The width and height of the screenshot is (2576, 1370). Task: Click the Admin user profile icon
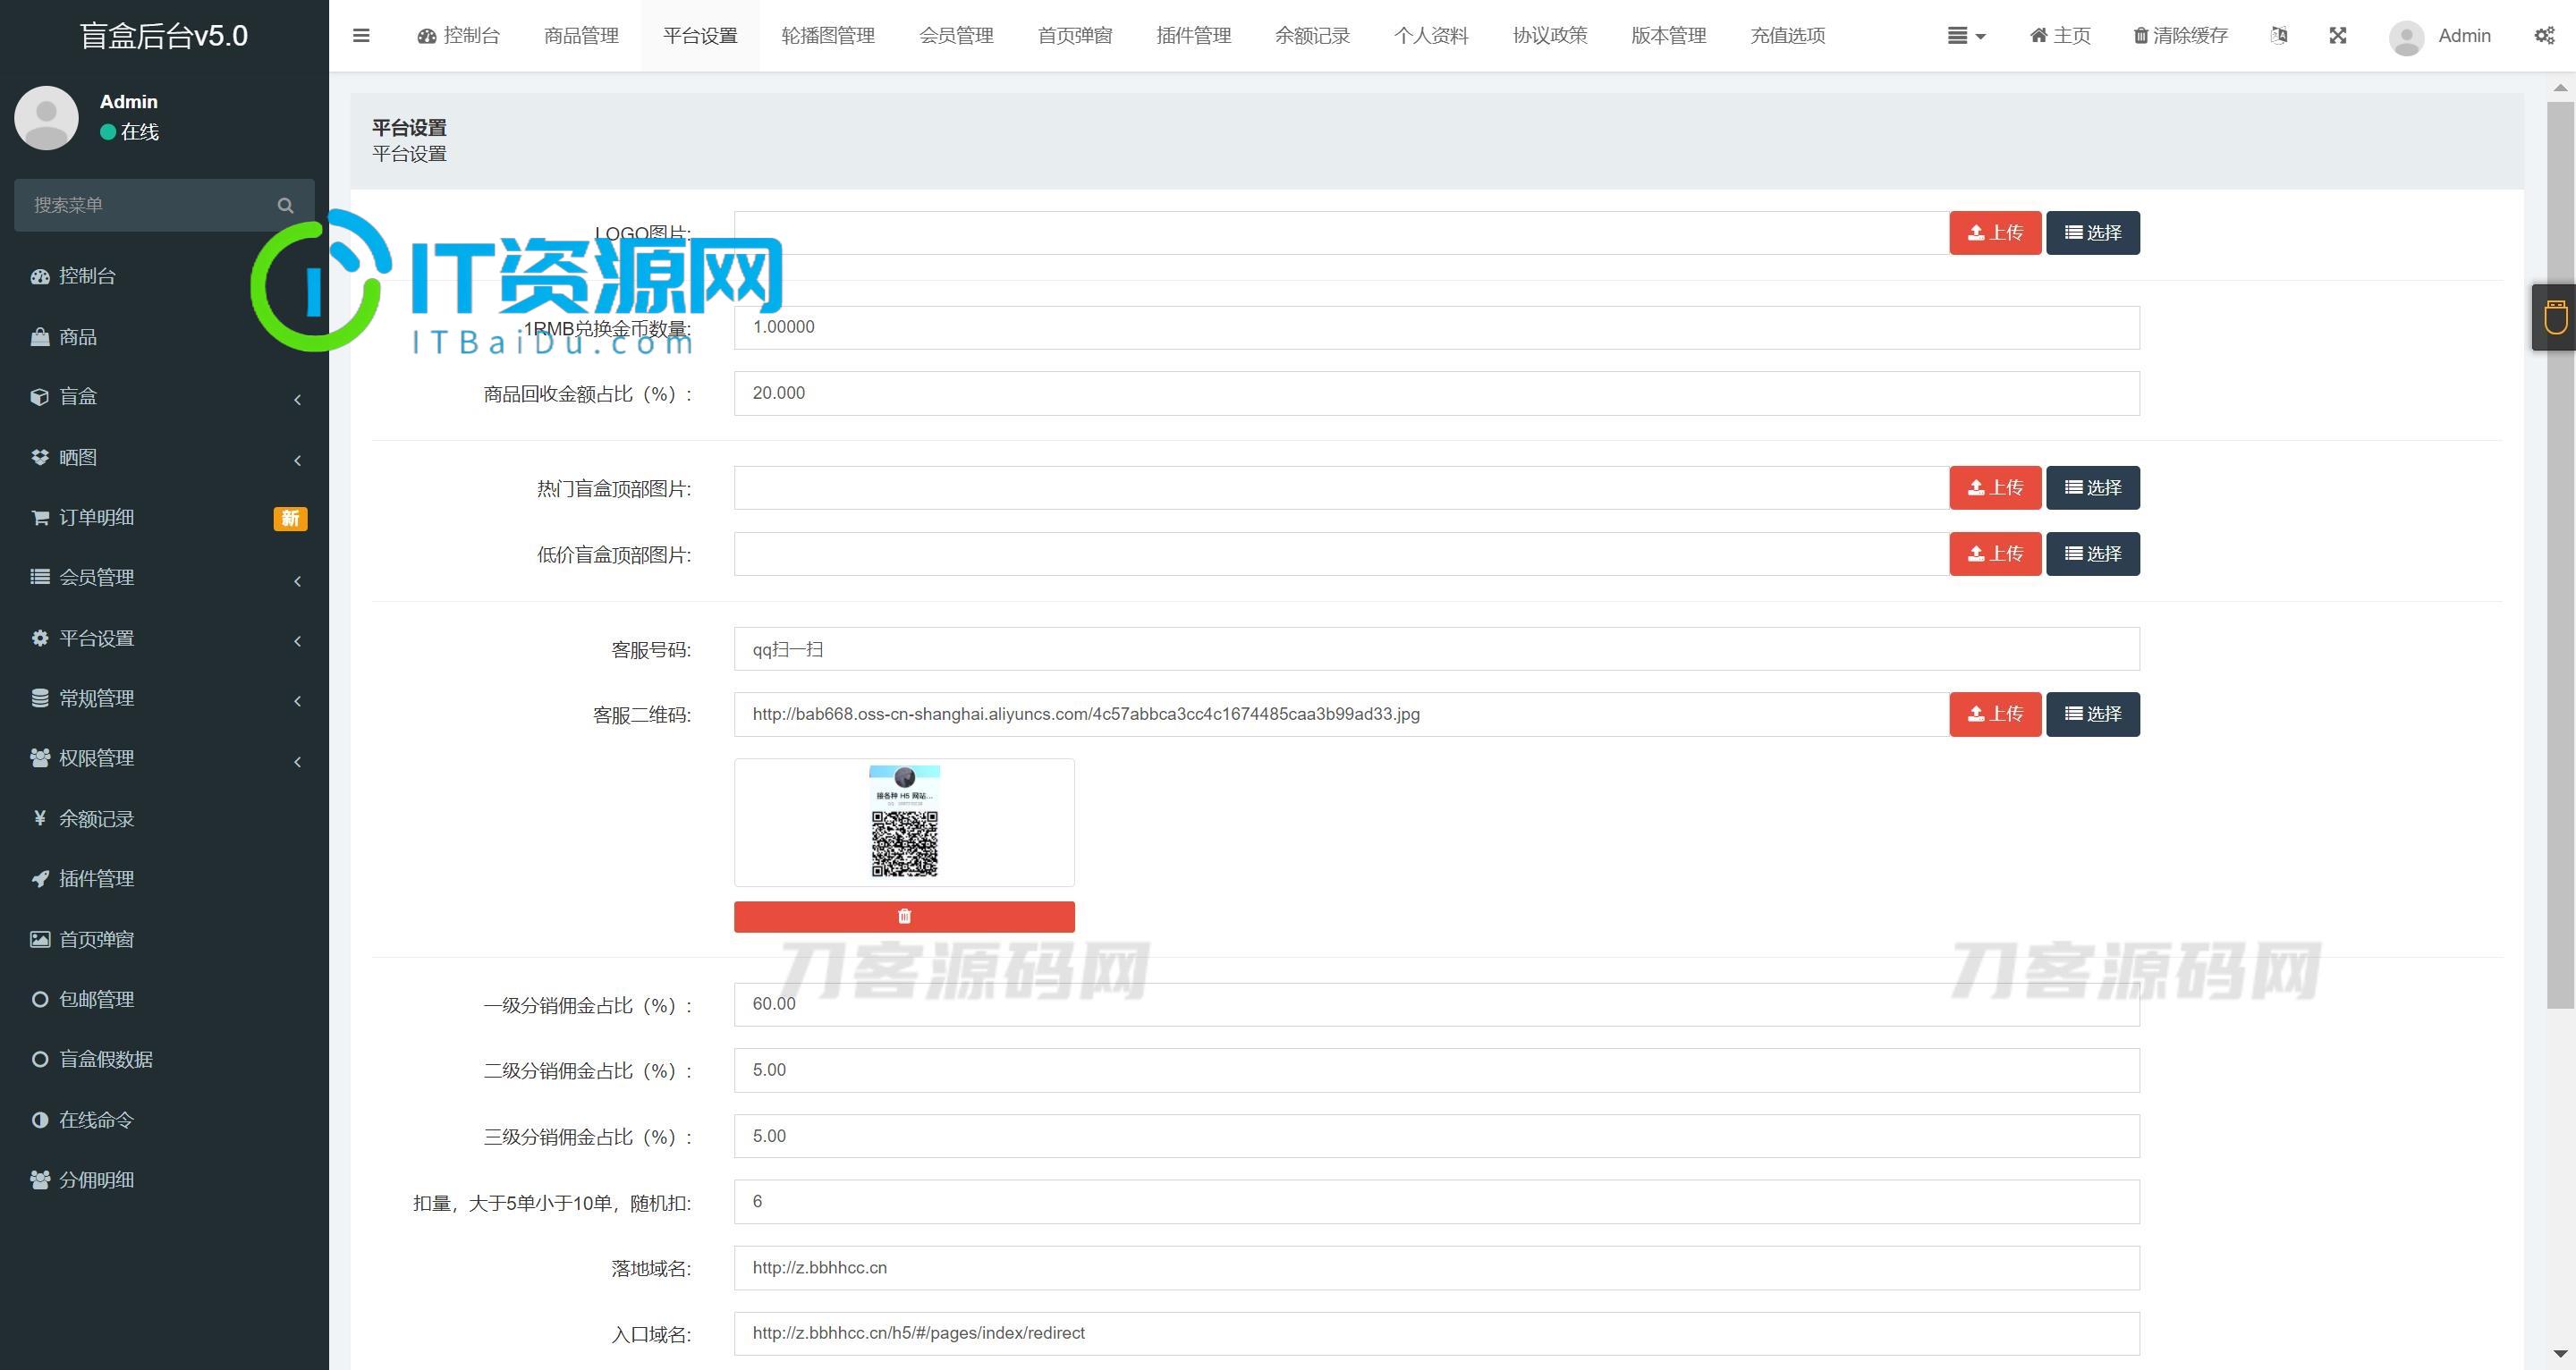point(2407,34)
